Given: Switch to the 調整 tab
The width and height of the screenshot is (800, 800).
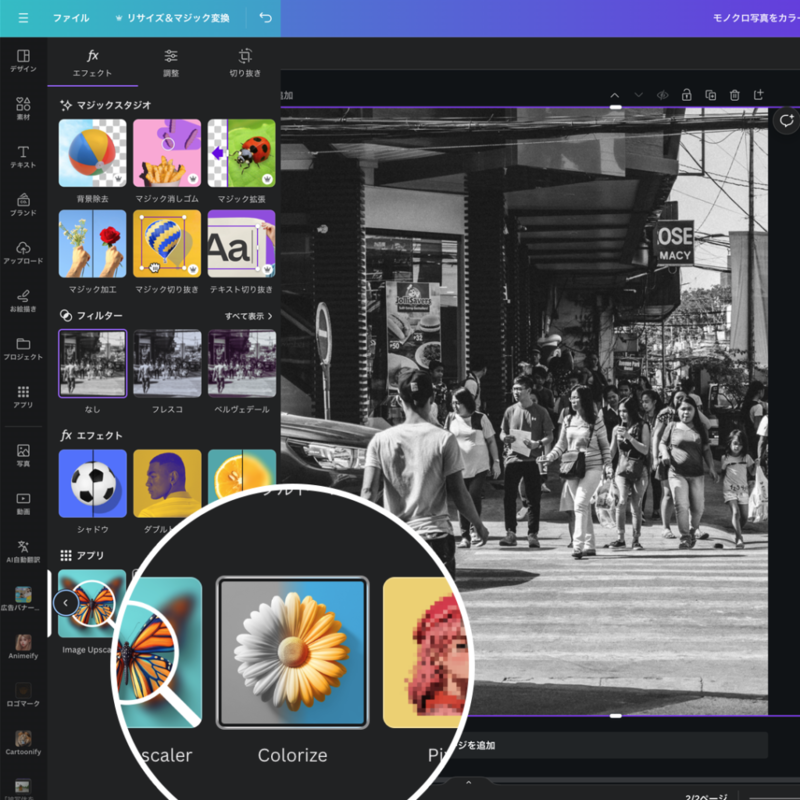Looking at the screenshot, I should (171, 63).
